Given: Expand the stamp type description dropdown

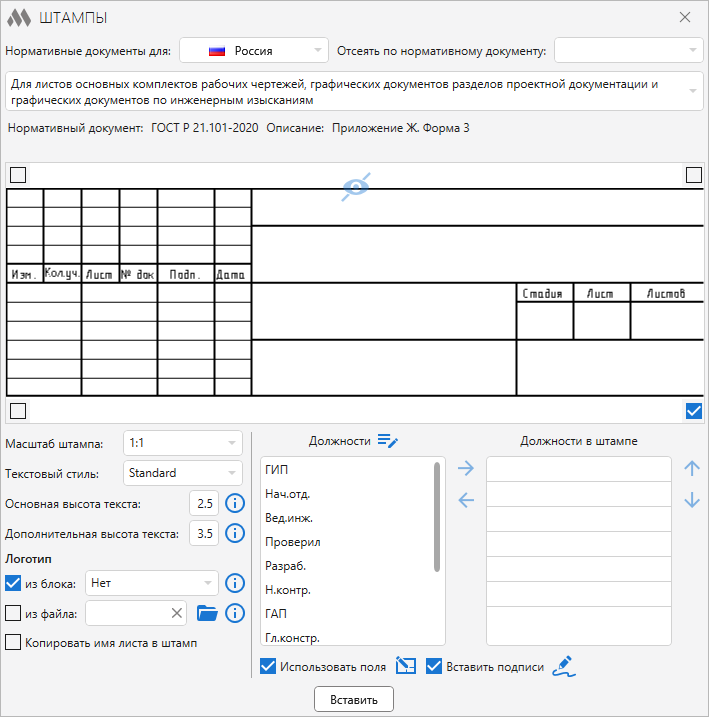Looking at the screenshot, I should 354,91.
